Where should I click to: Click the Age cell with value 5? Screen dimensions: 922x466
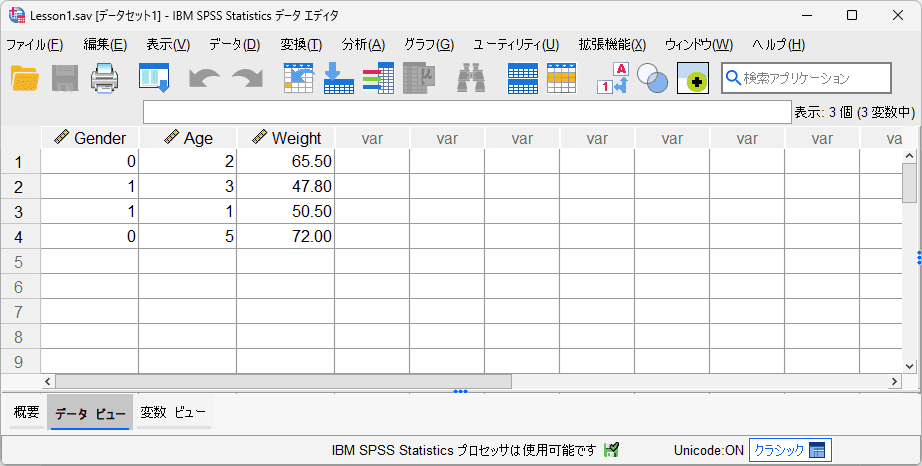tap(188, 236)
